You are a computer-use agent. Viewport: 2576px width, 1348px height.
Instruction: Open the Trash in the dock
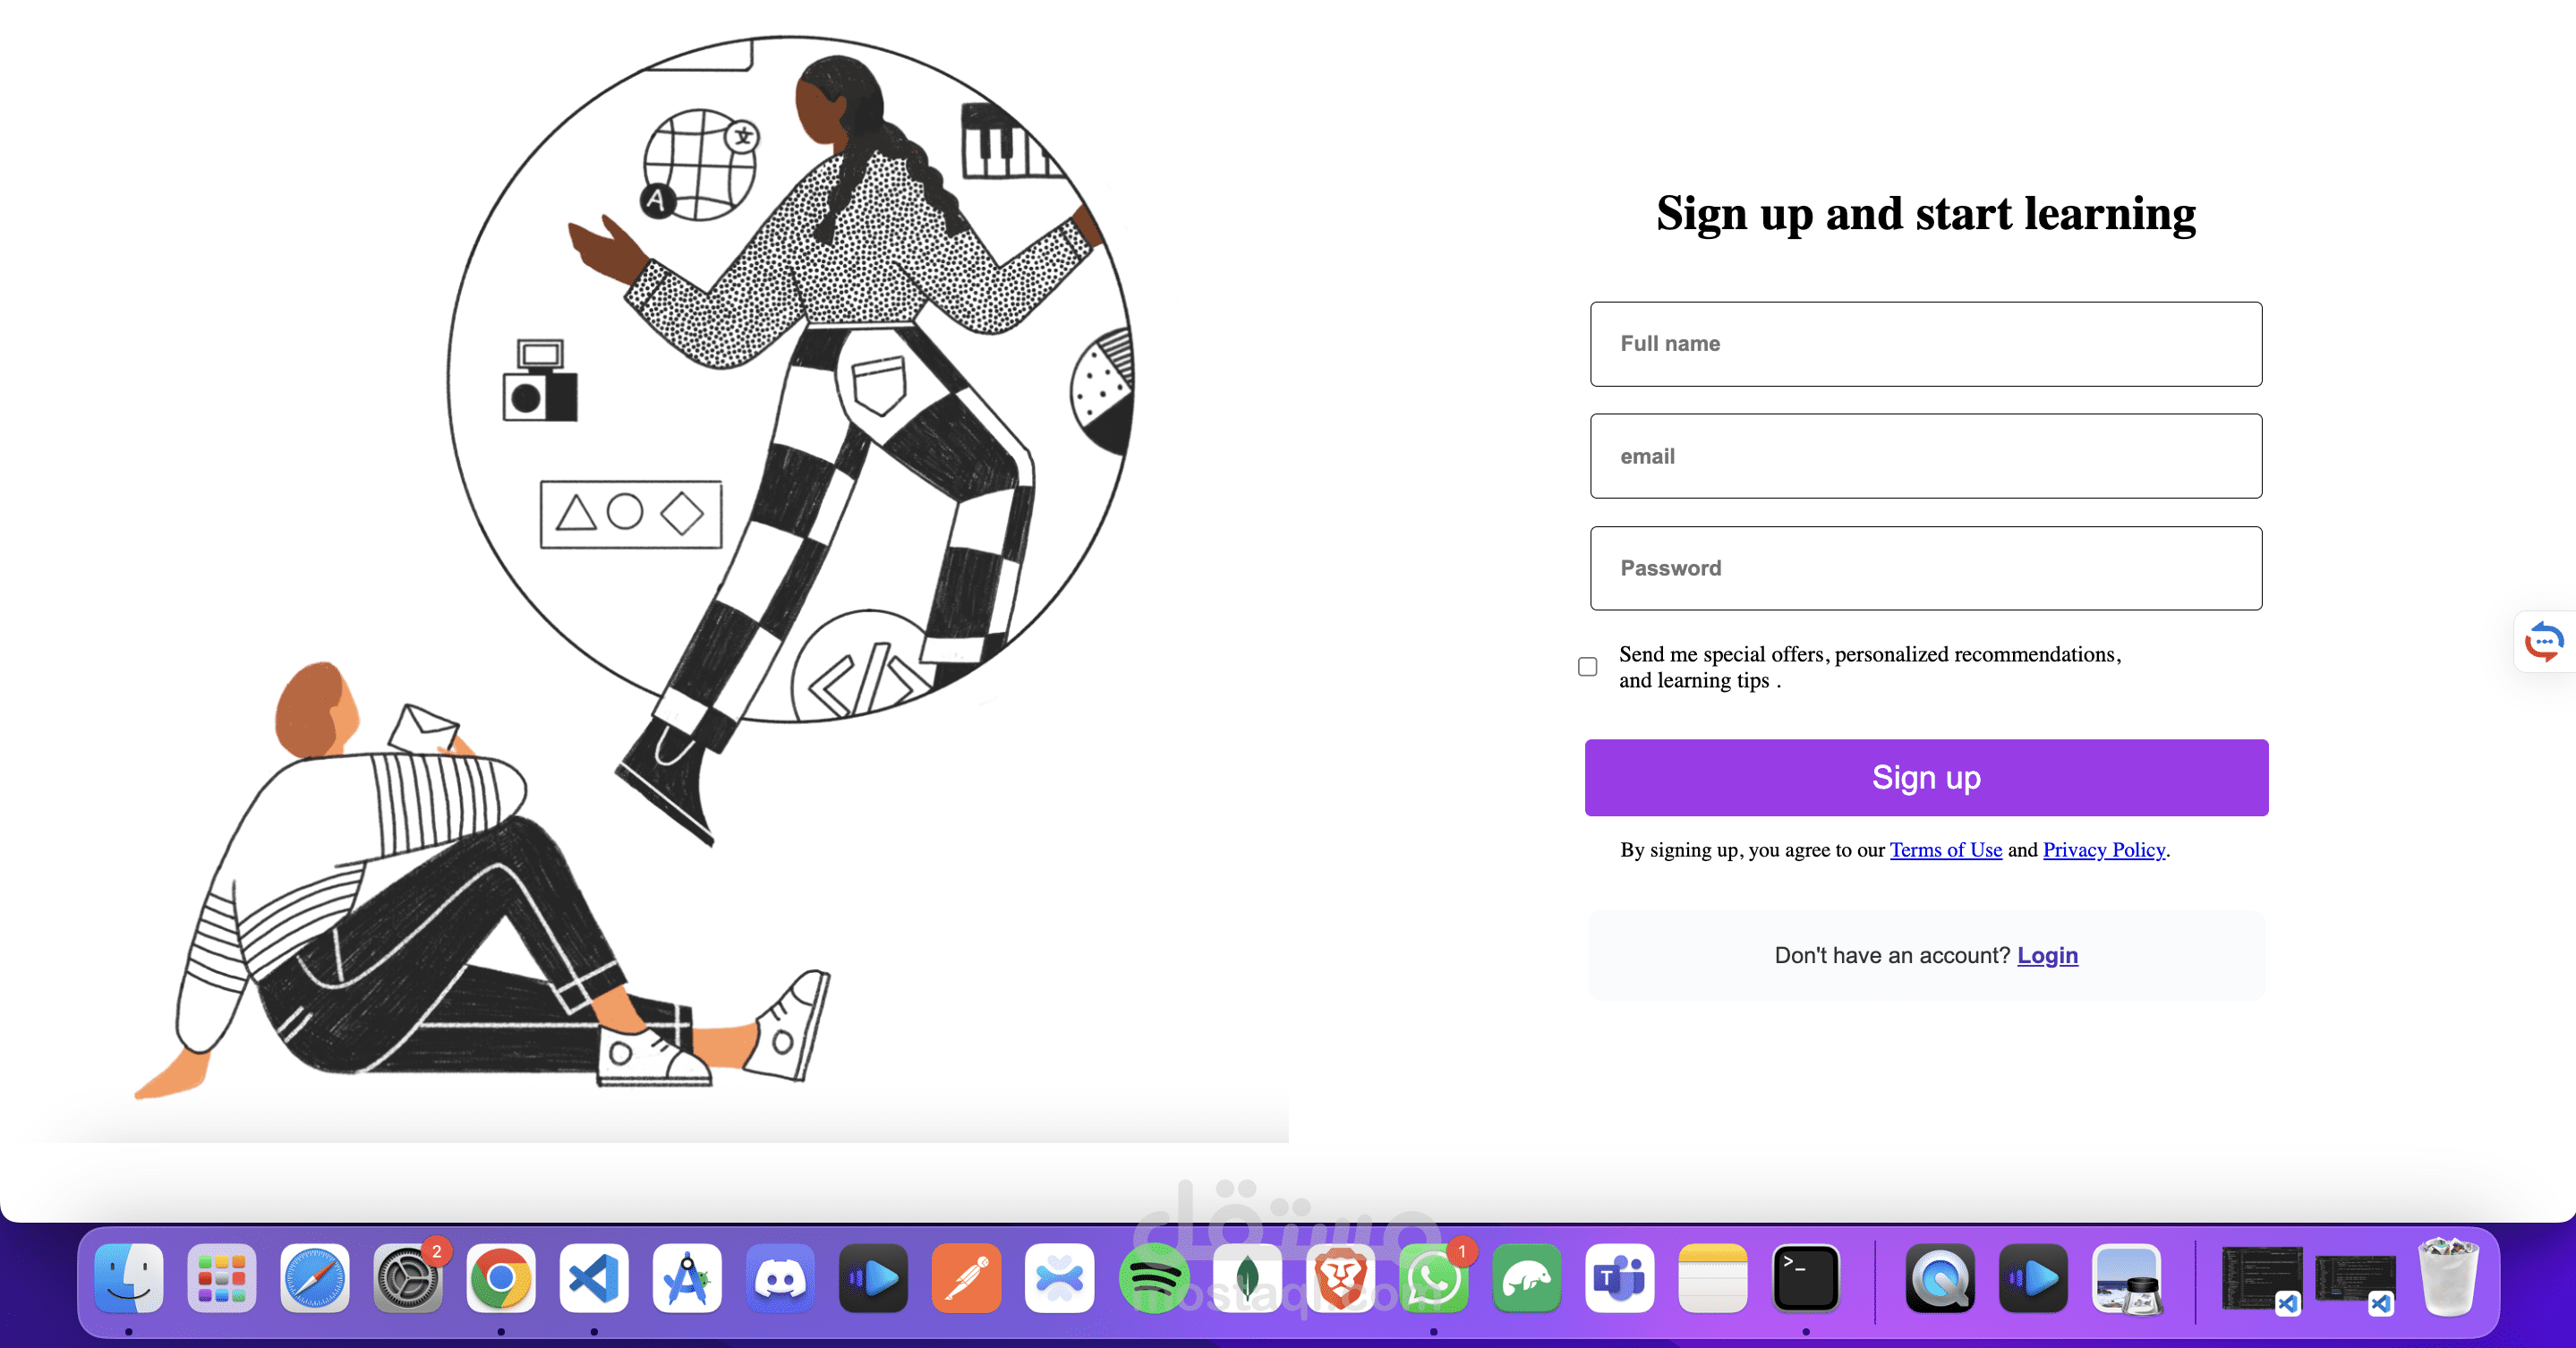[2448, 1277]
